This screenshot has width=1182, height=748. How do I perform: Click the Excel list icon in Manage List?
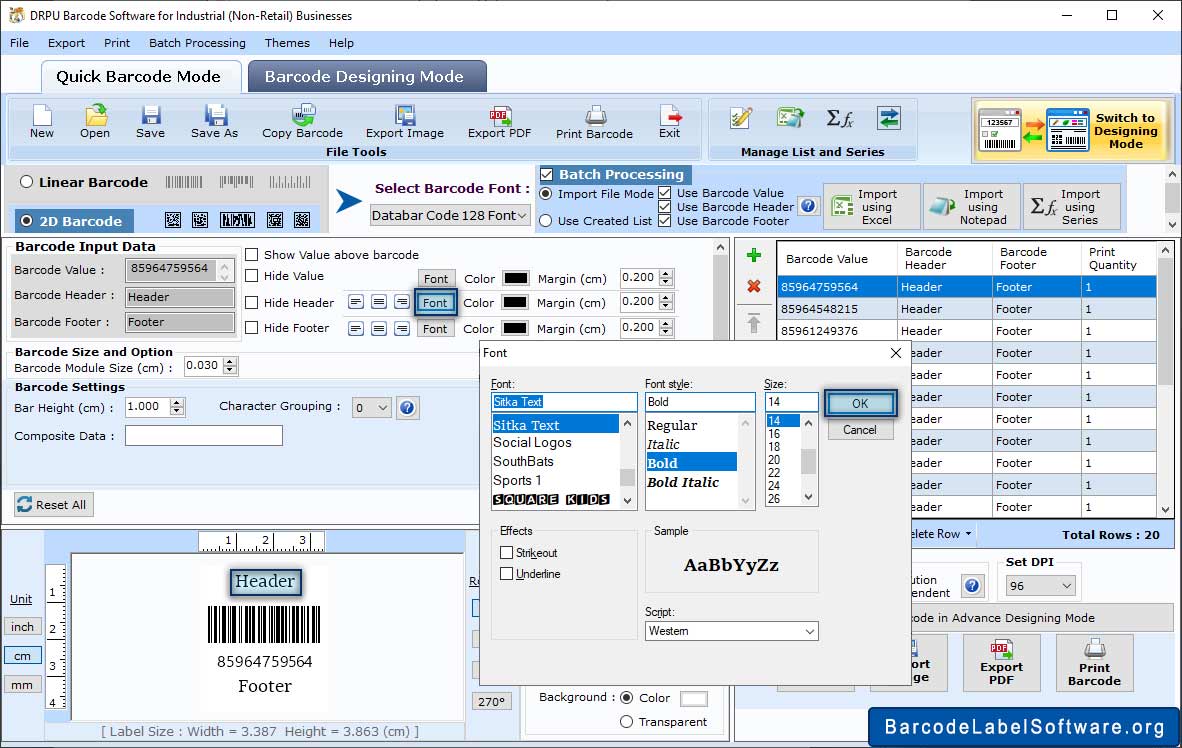(x=790, y=118)
